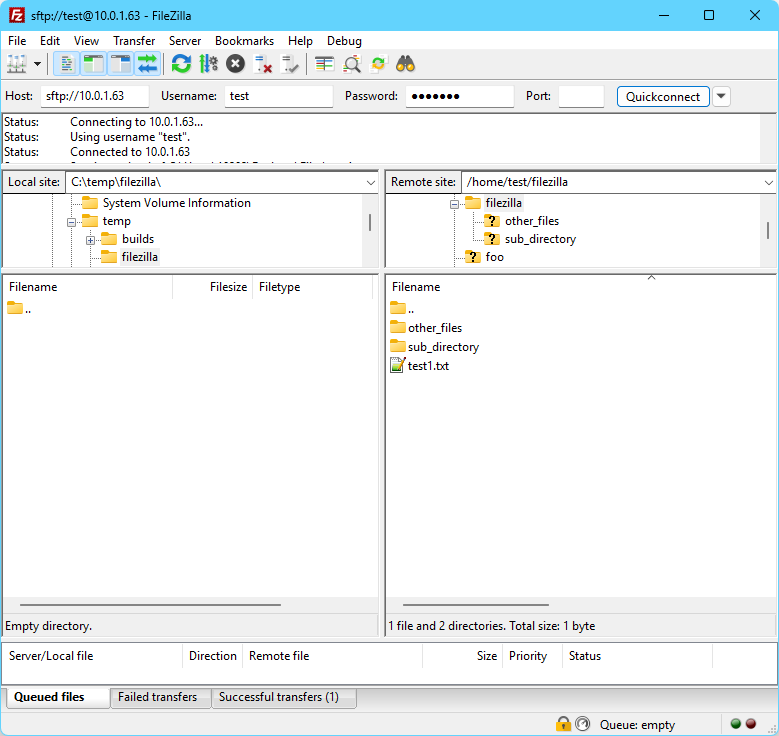Click the Quickconnect button
779x736 pixels.
663,96
